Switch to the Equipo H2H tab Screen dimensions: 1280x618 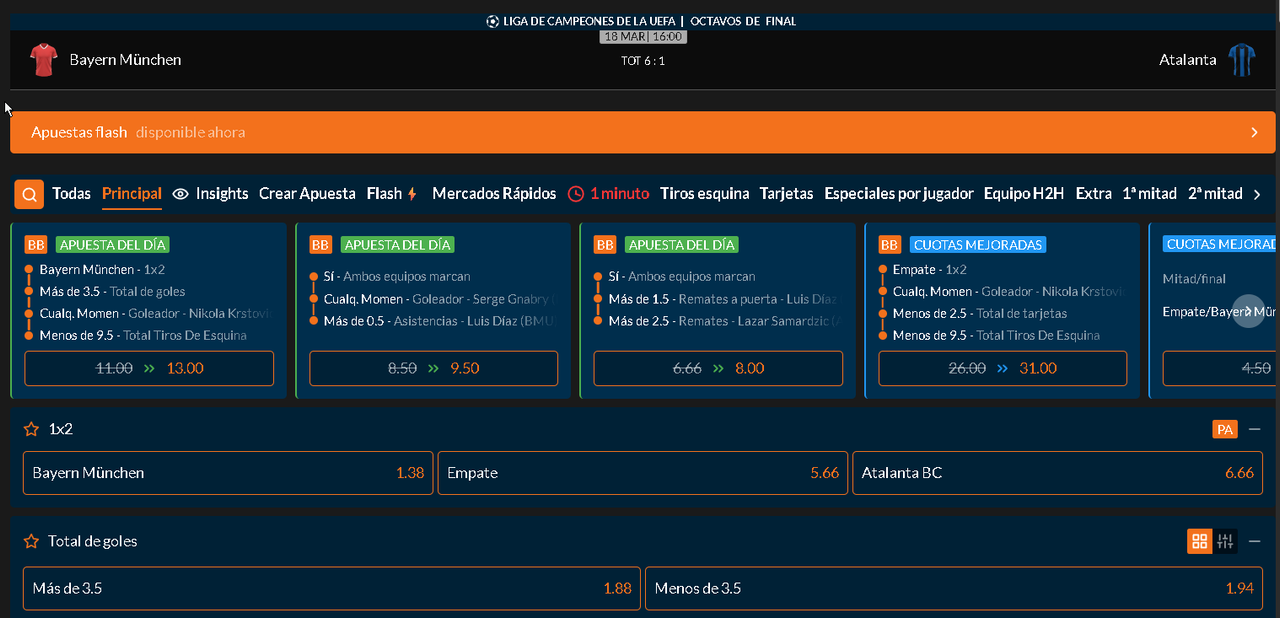pos(1024,194)
